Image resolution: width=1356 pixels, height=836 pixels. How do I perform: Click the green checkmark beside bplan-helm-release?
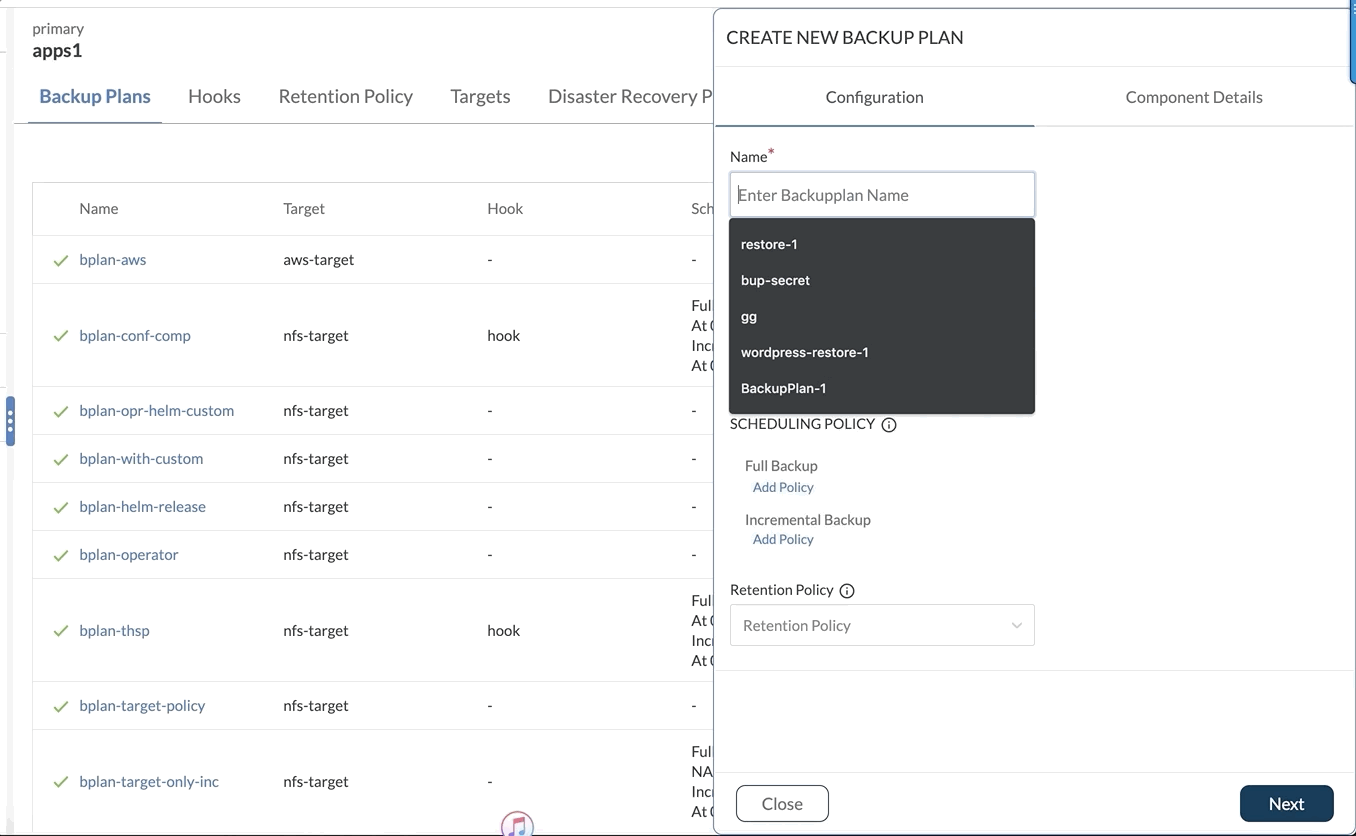(61, 507)
